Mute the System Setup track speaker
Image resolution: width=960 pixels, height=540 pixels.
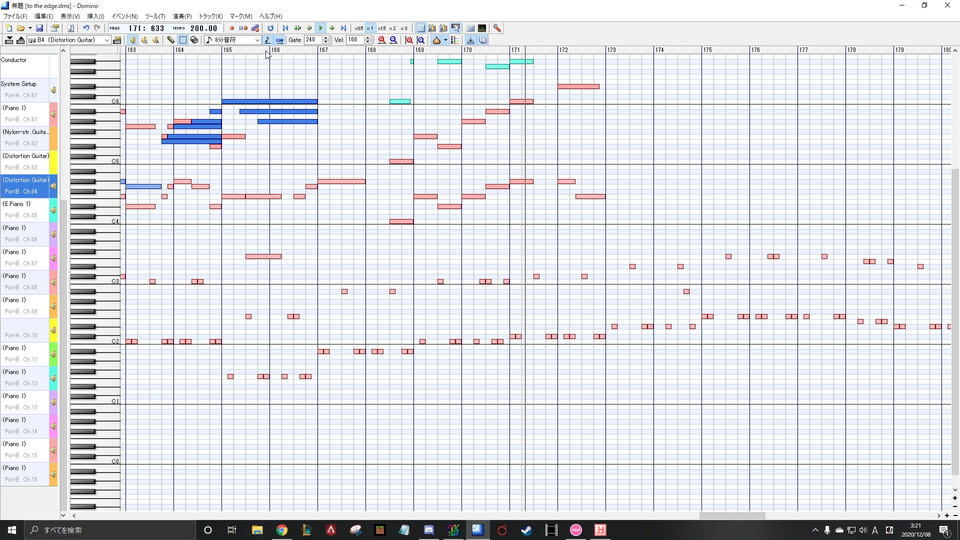click(53, 90)
